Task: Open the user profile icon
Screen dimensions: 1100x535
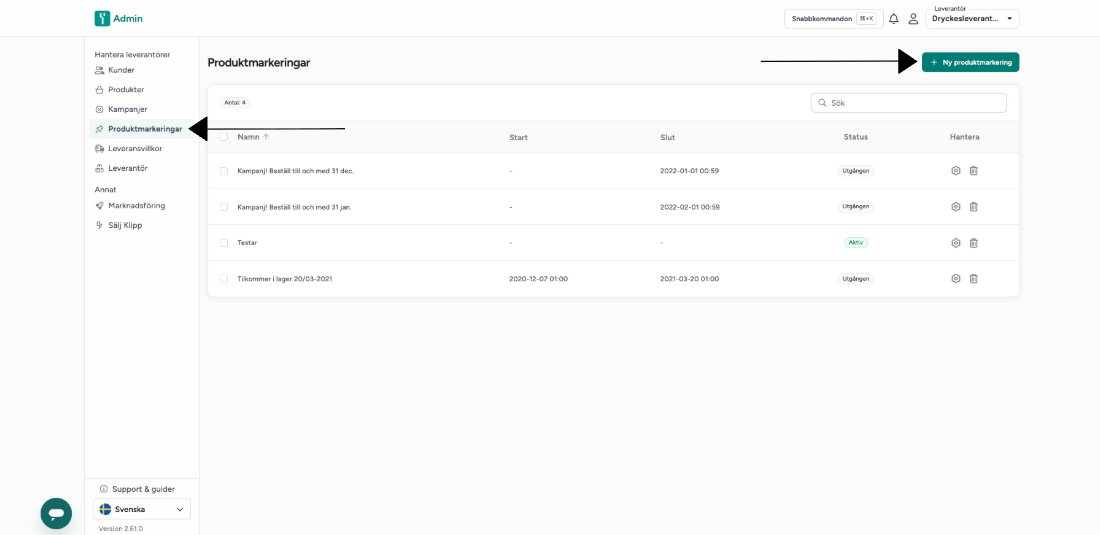Action: (x=913, y=19)
